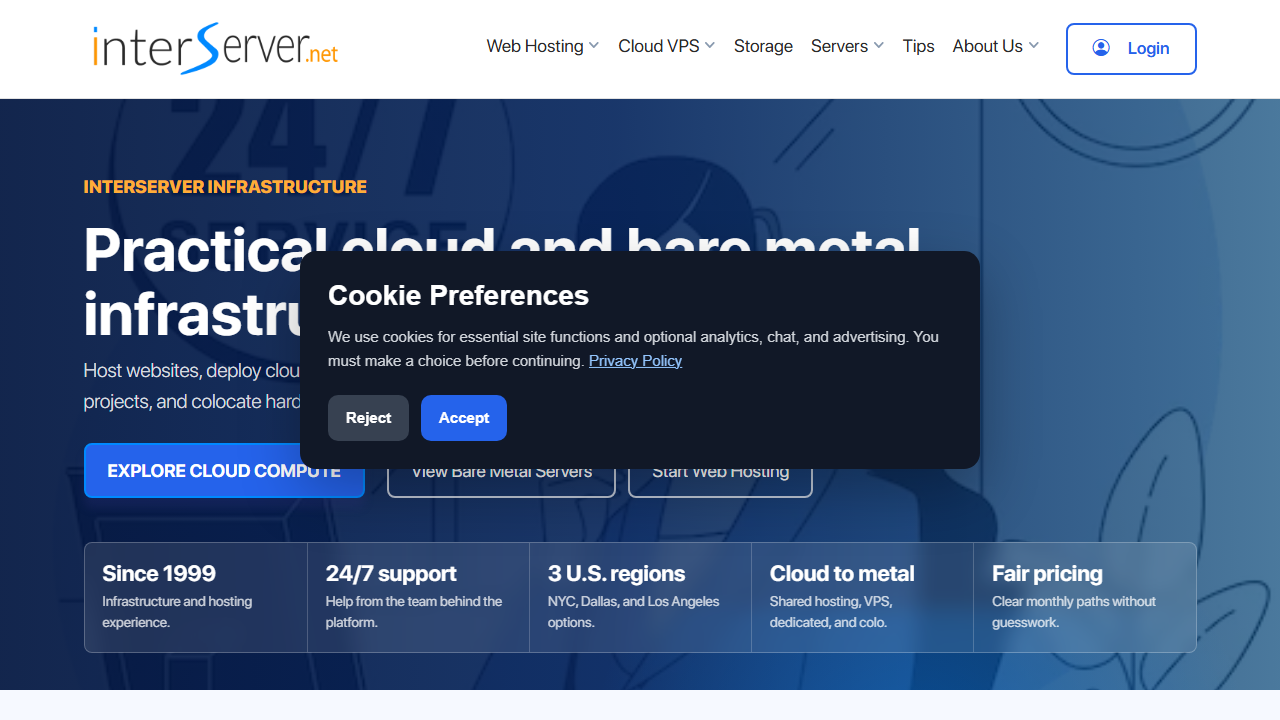Click the Cloud to metal card title
The width and height of the screenshot is (1280, 720).
point(842,573)
